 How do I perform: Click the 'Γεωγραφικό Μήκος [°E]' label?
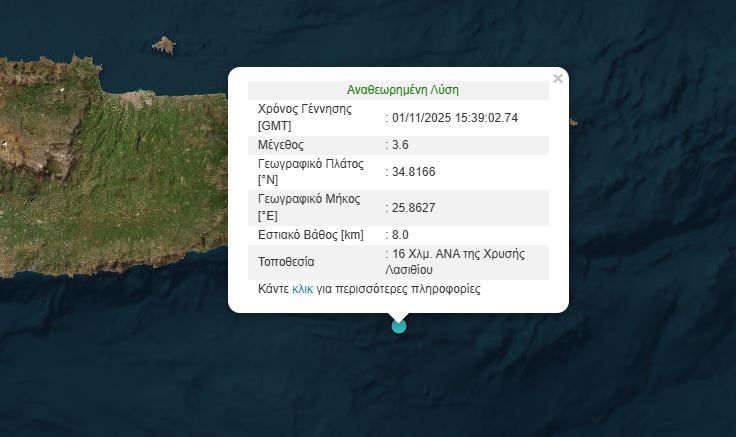pos(308,207)
